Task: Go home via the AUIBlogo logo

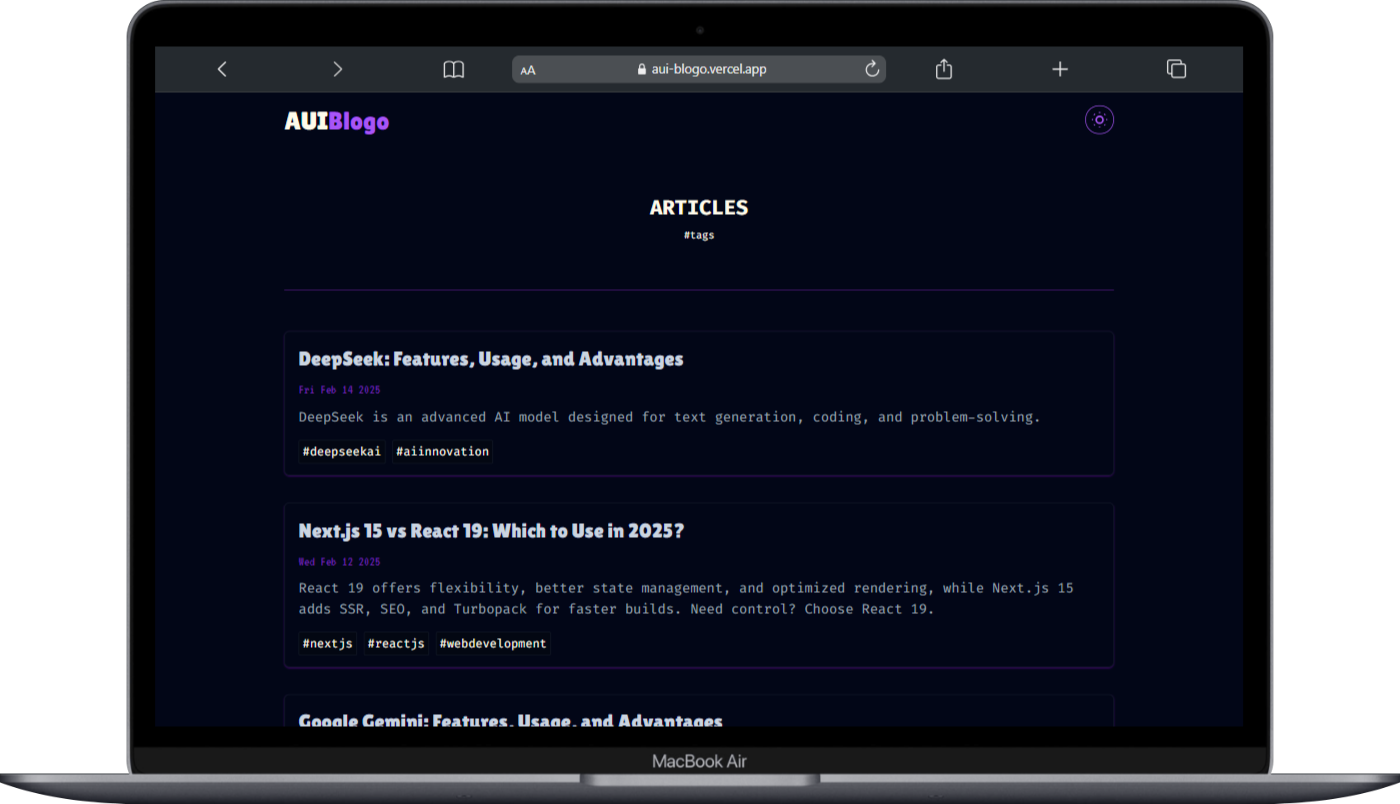Action: (x=336, y=122)
